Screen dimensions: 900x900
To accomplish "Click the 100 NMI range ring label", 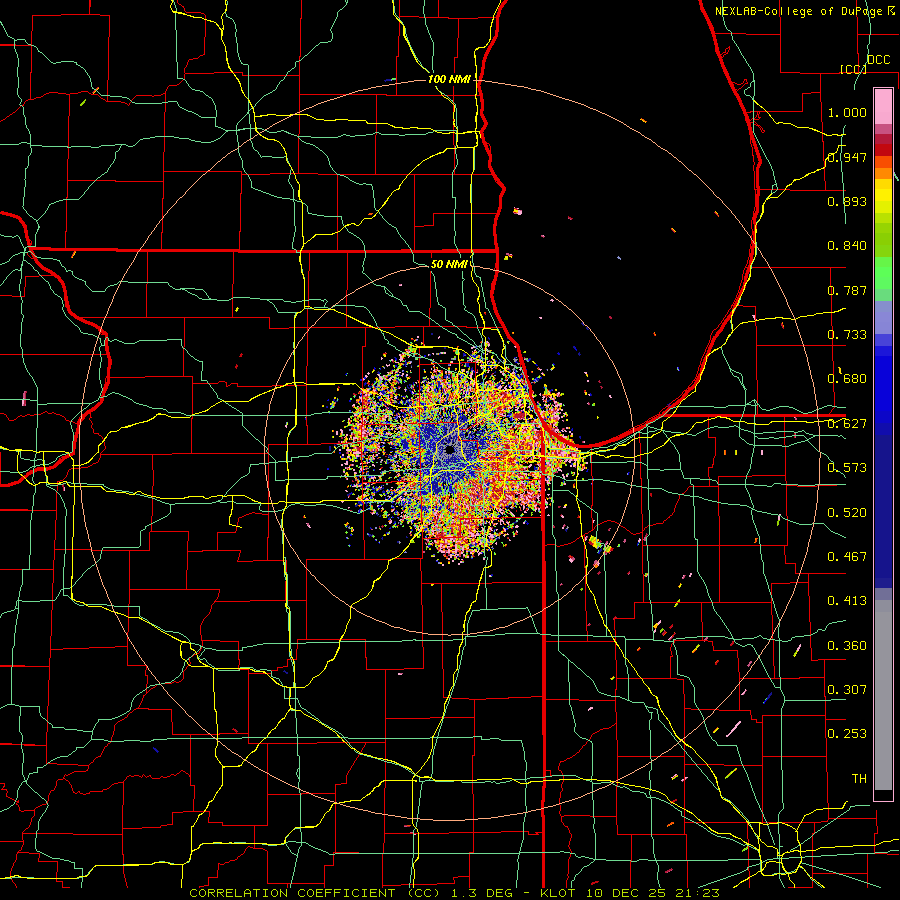I will click(449, 79).
